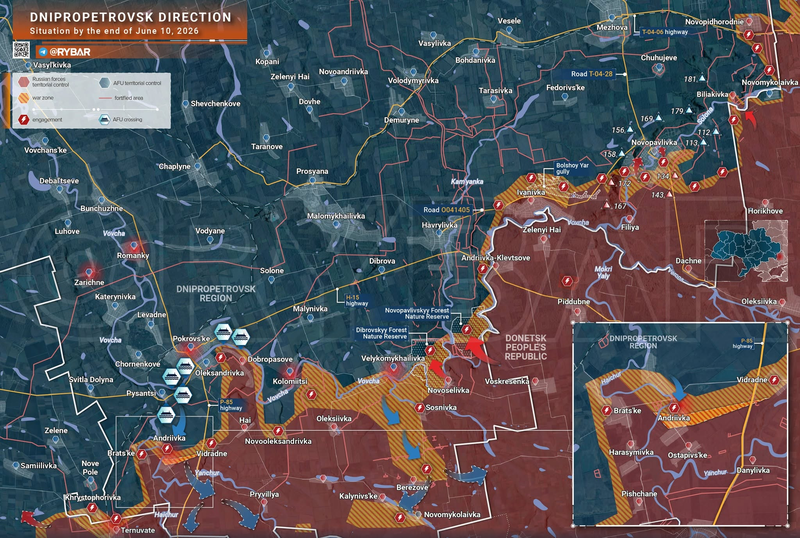Click the height 143 triangle marker
Screen dimensions: 800x538
point(669,194)
